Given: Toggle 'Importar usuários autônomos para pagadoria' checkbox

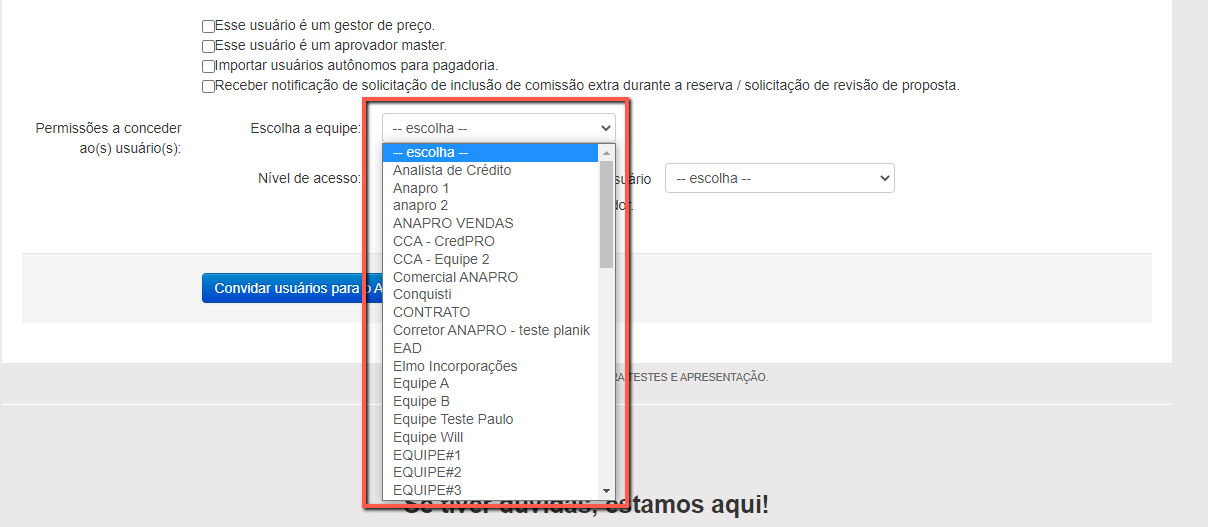Looking at the screenshot, I should pos(208,66).
